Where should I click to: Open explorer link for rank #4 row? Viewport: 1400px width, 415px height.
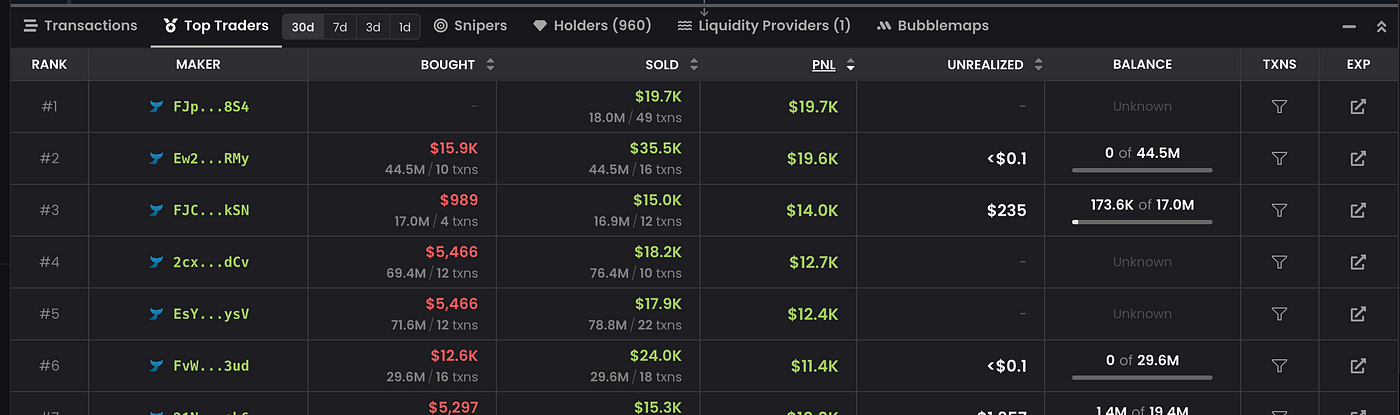pyautogui.click(x=1358, y=263)
